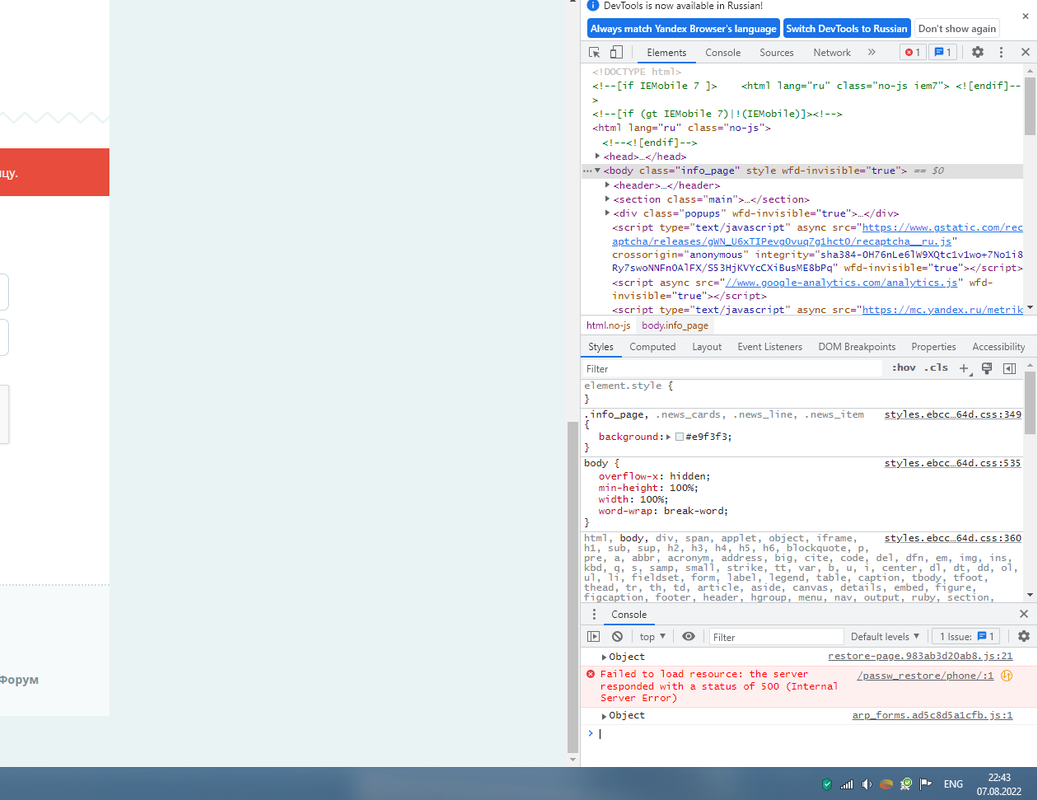Open console settings gear icon
This screenshot has width=1037, height=800.
[x=1024, y=636]
